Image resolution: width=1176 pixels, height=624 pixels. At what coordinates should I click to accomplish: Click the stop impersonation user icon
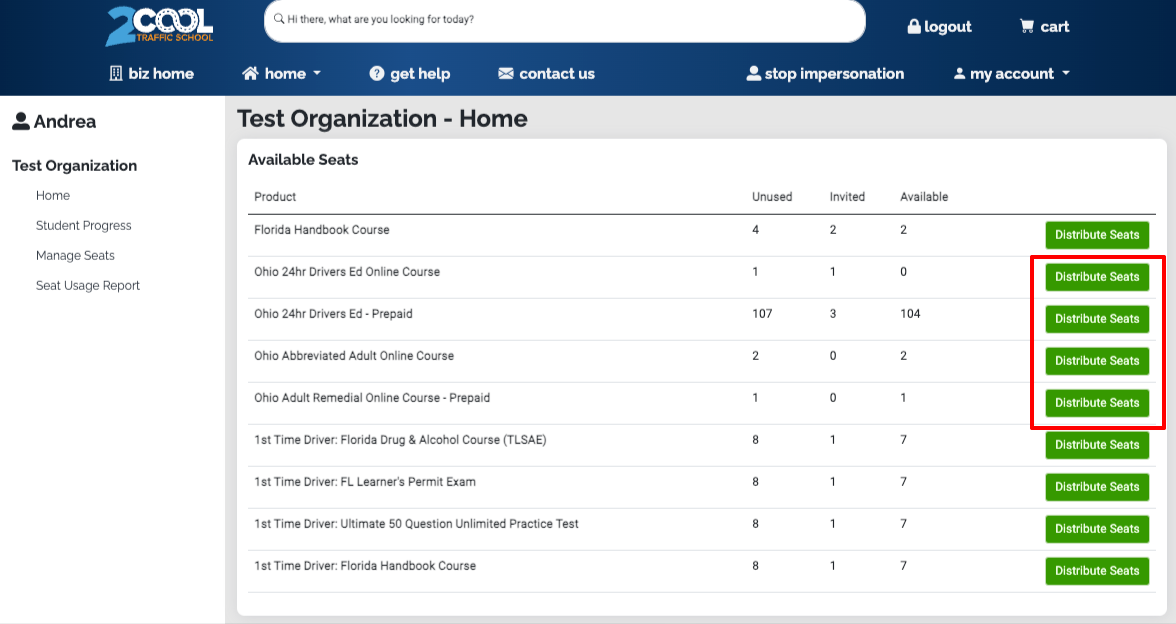point(754,74)
